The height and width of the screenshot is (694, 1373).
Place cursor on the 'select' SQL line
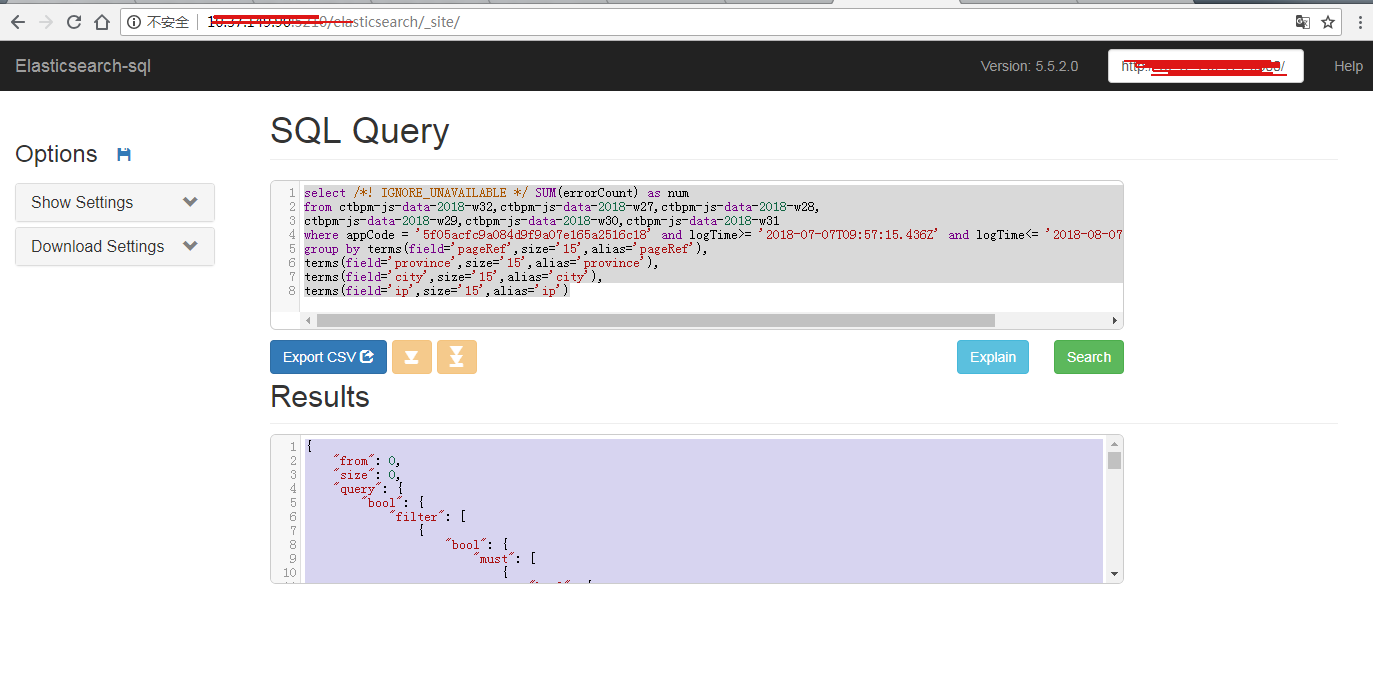tap(496, 193)
